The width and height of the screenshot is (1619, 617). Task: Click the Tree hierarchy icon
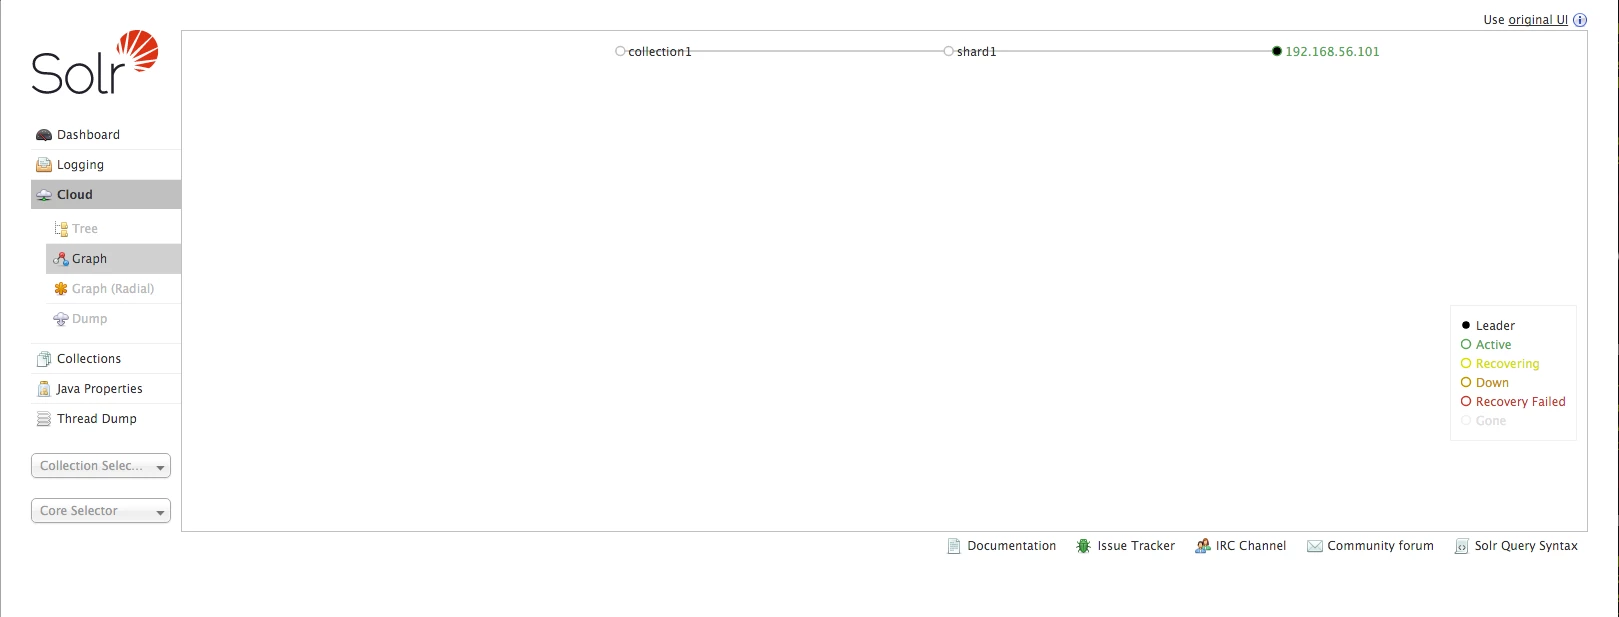click(61, 229)
